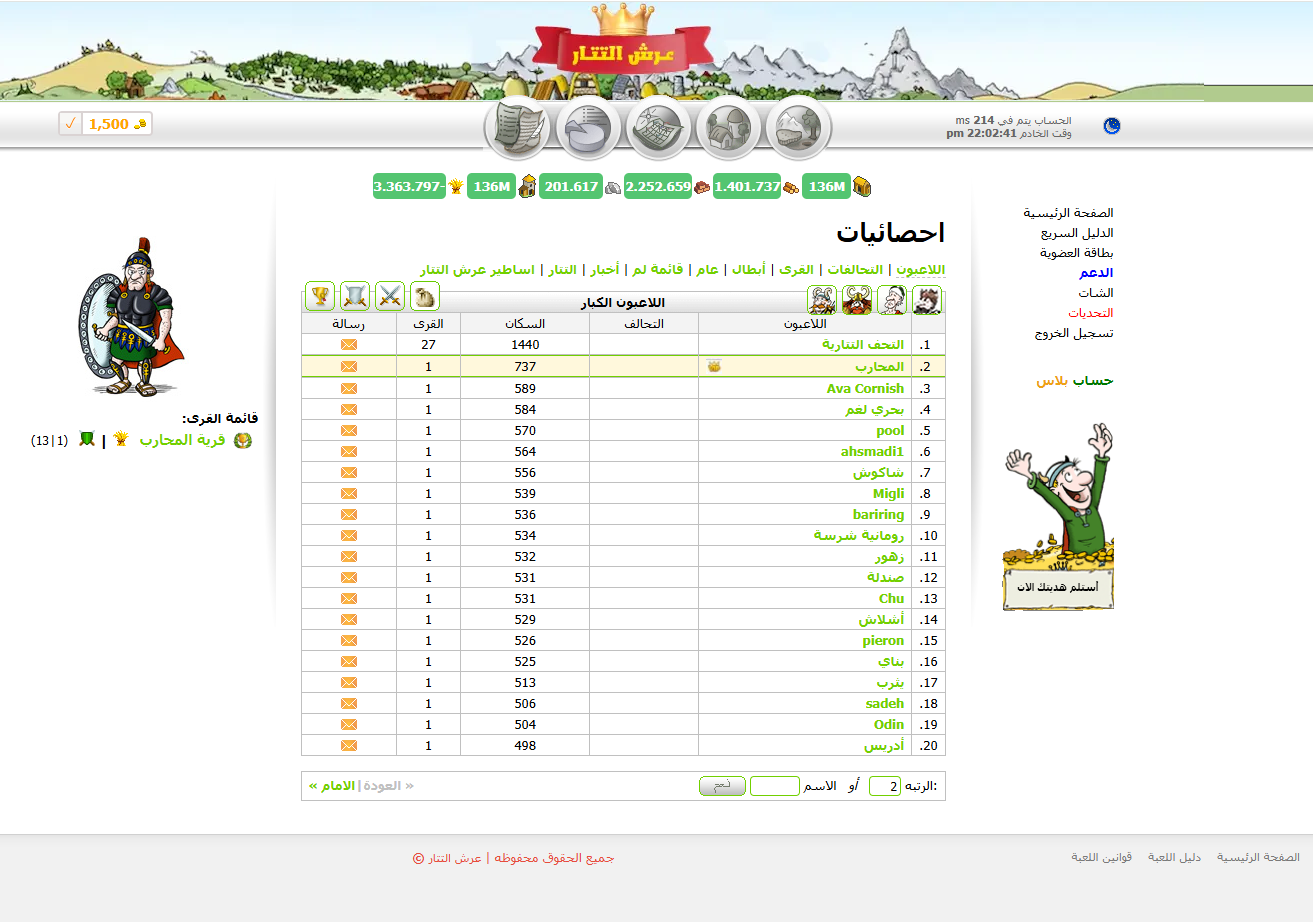Open the village resource fields icon
The image size is (1313, 922).
tap(798, 130)
